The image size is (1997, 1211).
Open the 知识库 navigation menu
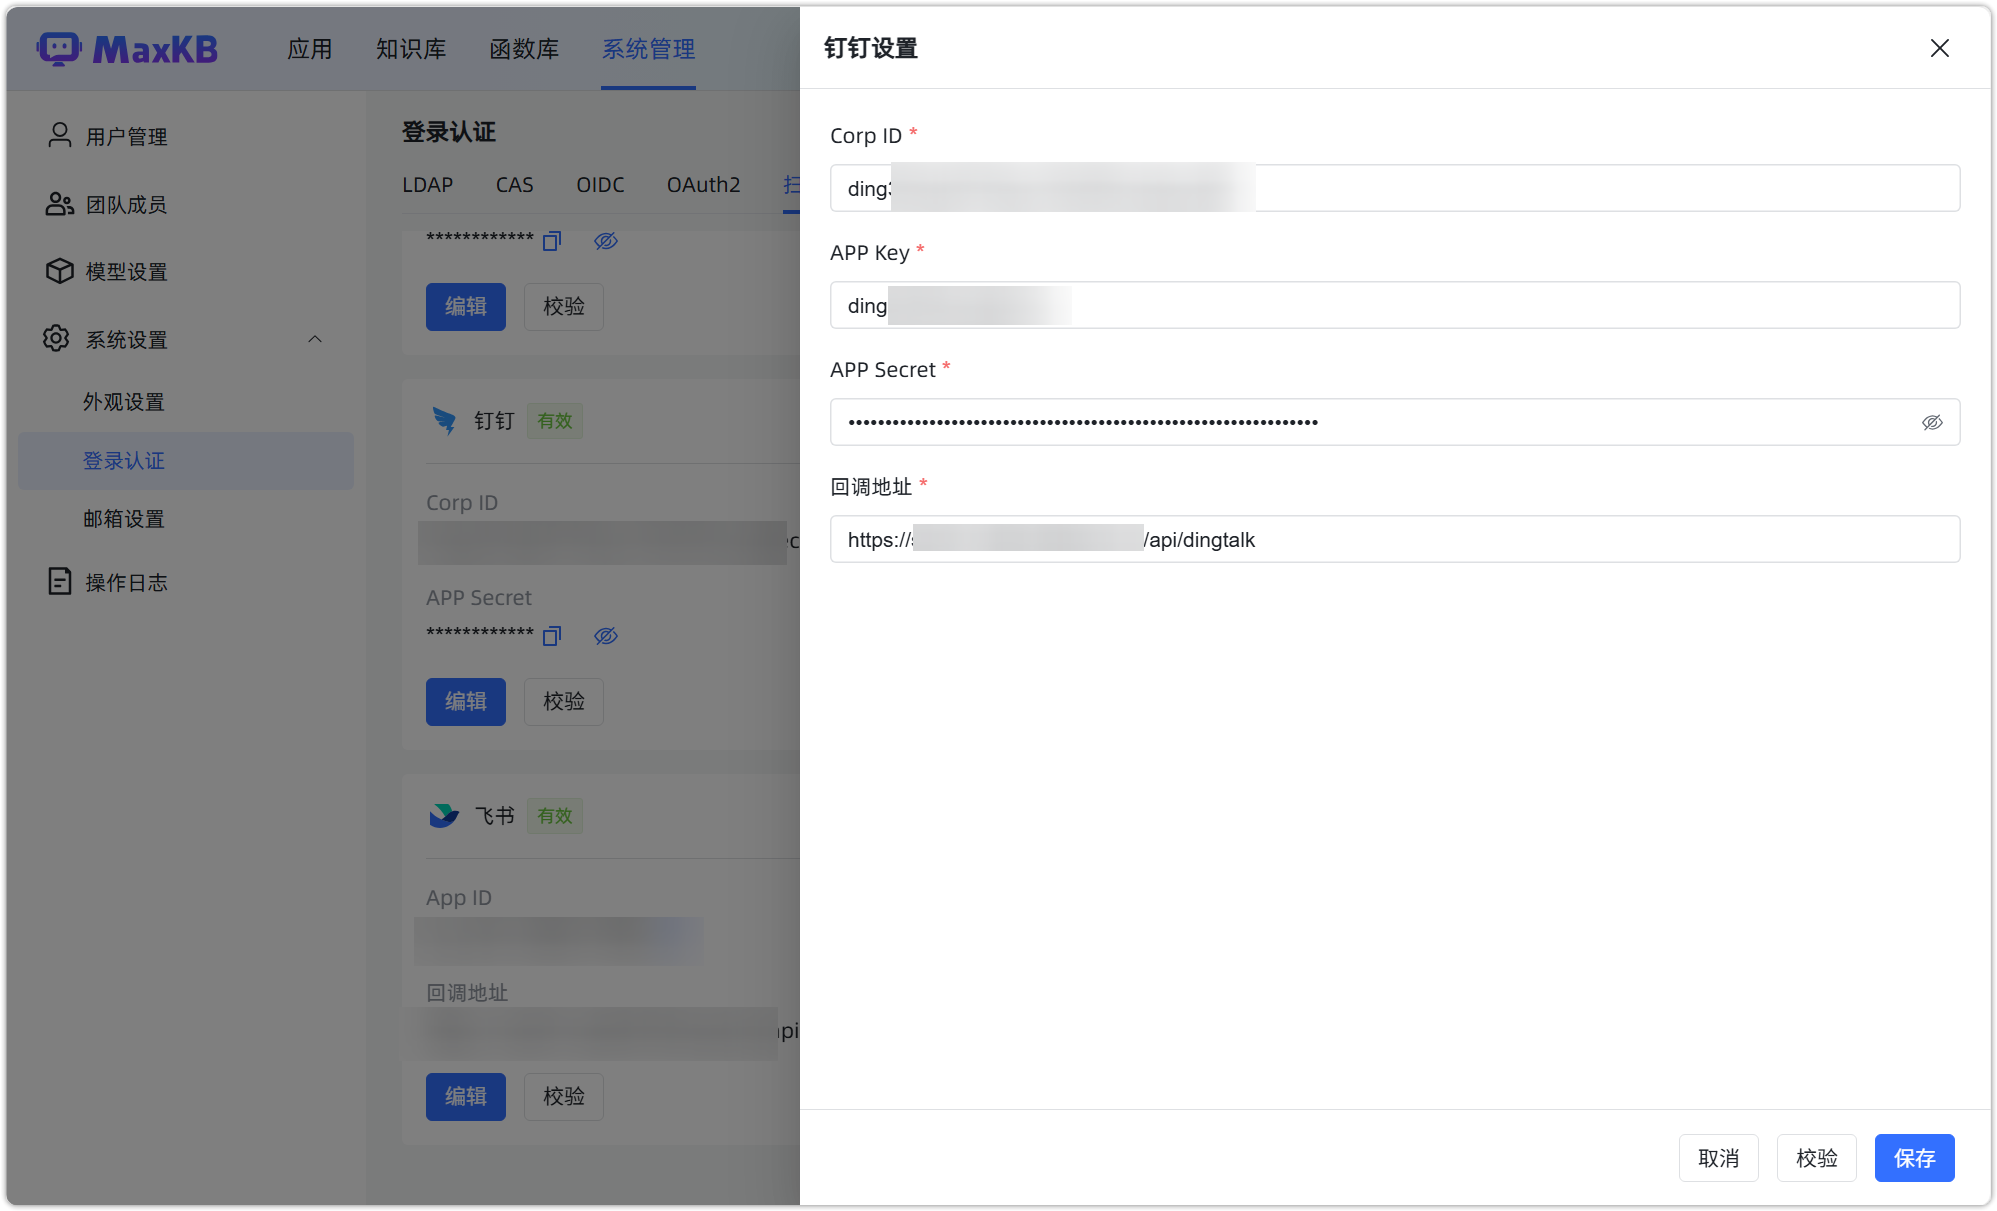[x=410, y=49]
